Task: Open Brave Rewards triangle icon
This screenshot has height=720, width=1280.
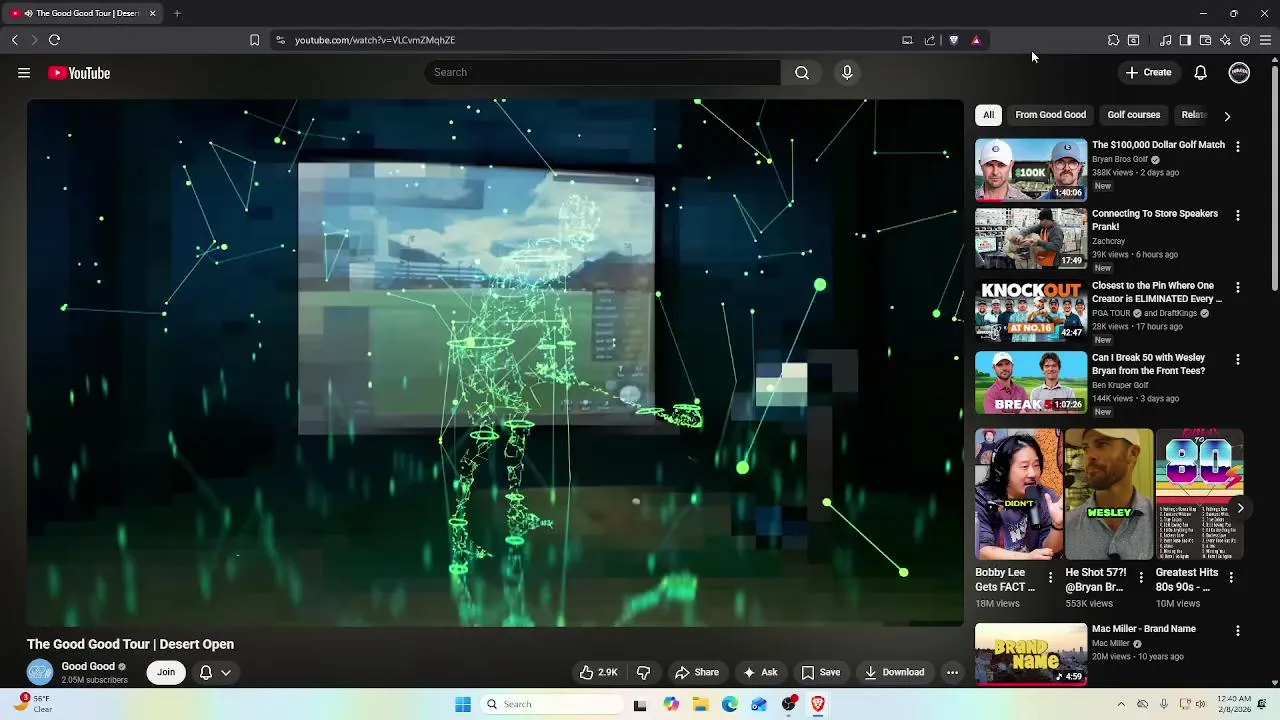Action: 976,40
